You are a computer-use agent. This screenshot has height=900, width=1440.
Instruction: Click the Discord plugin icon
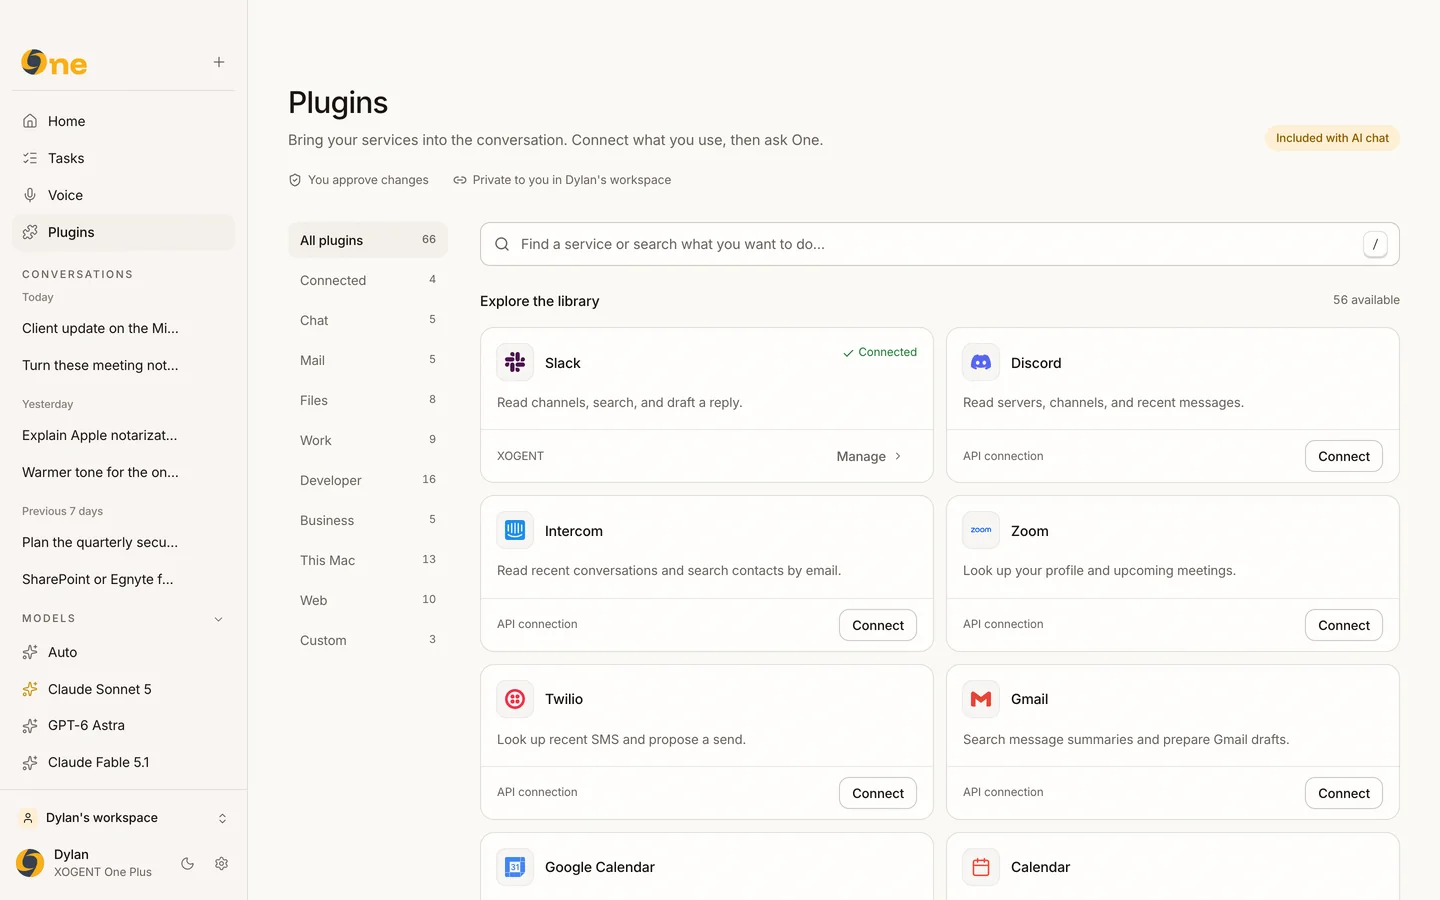981,362
